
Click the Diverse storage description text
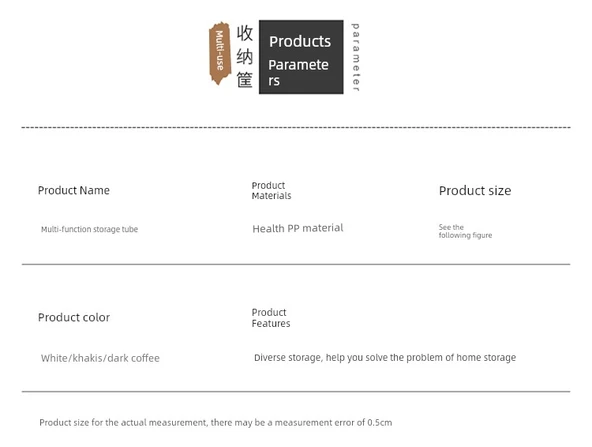click(x=385, y=358)
